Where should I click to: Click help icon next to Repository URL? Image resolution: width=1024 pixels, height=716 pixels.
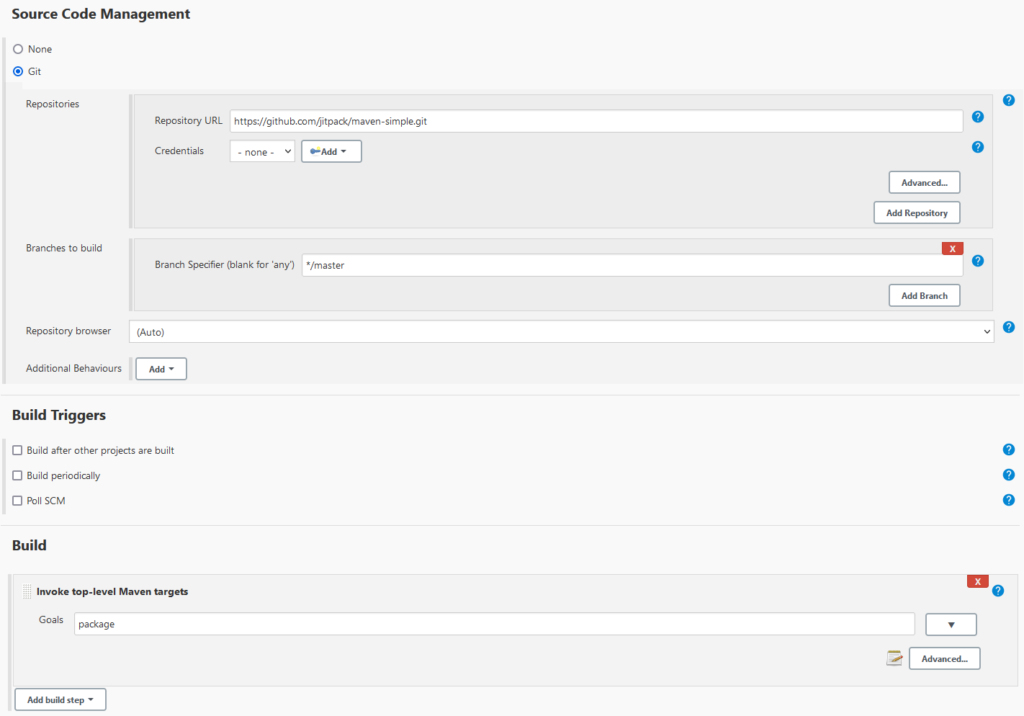pyautogui.click(x=977, y=117)
